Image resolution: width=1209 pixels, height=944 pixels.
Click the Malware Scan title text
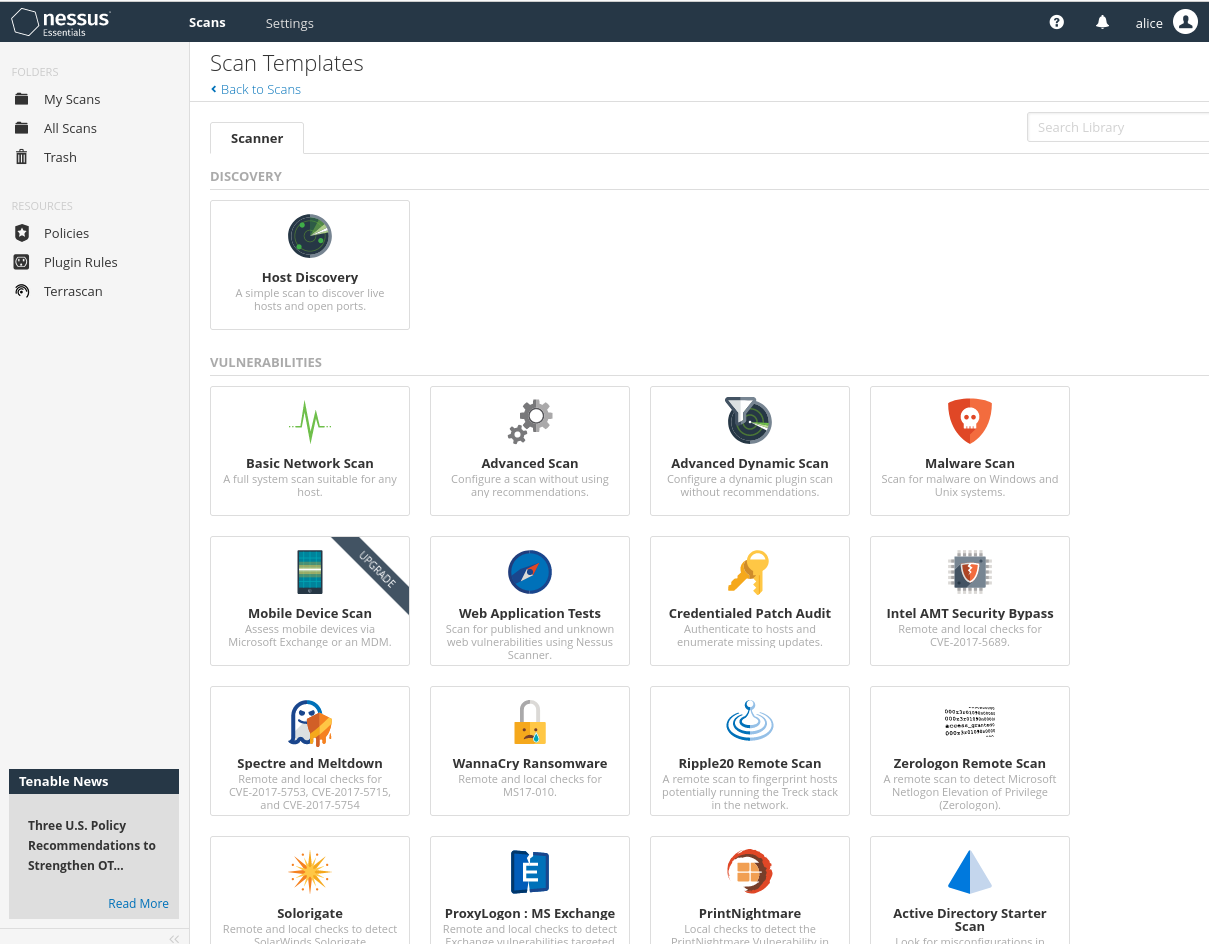[970, 463]
